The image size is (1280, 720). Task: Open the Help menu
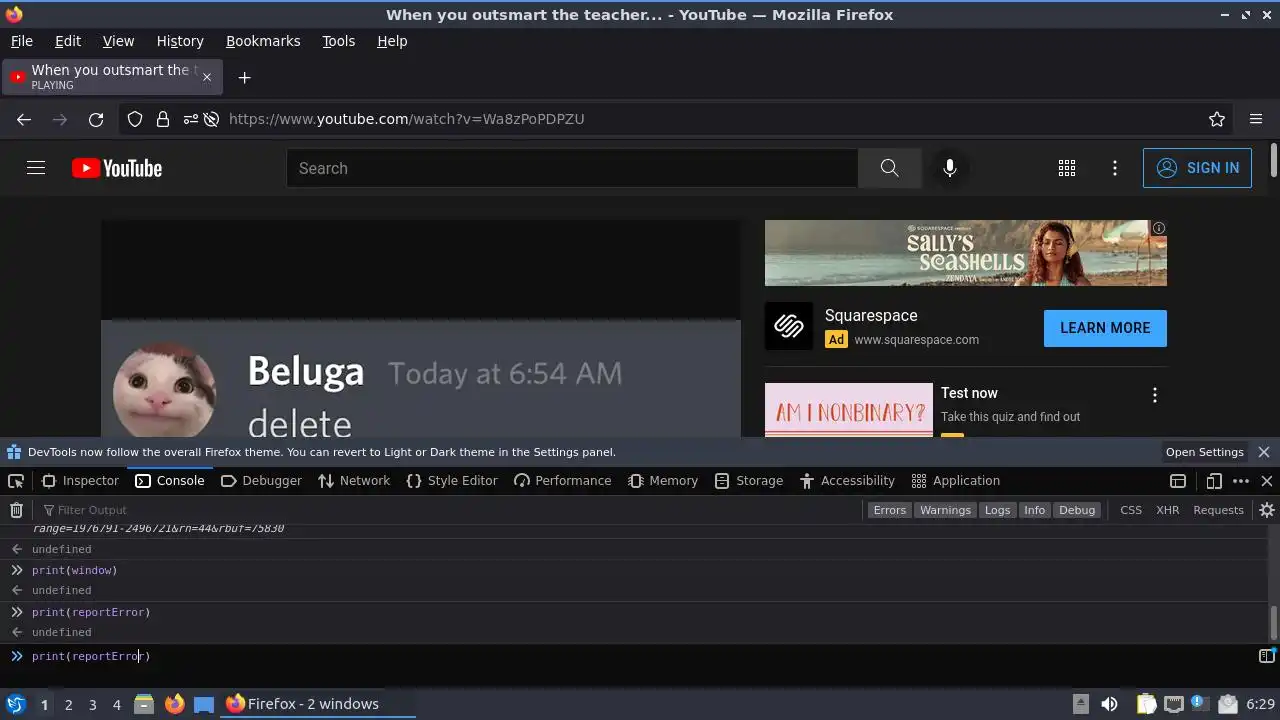(392, 41)
